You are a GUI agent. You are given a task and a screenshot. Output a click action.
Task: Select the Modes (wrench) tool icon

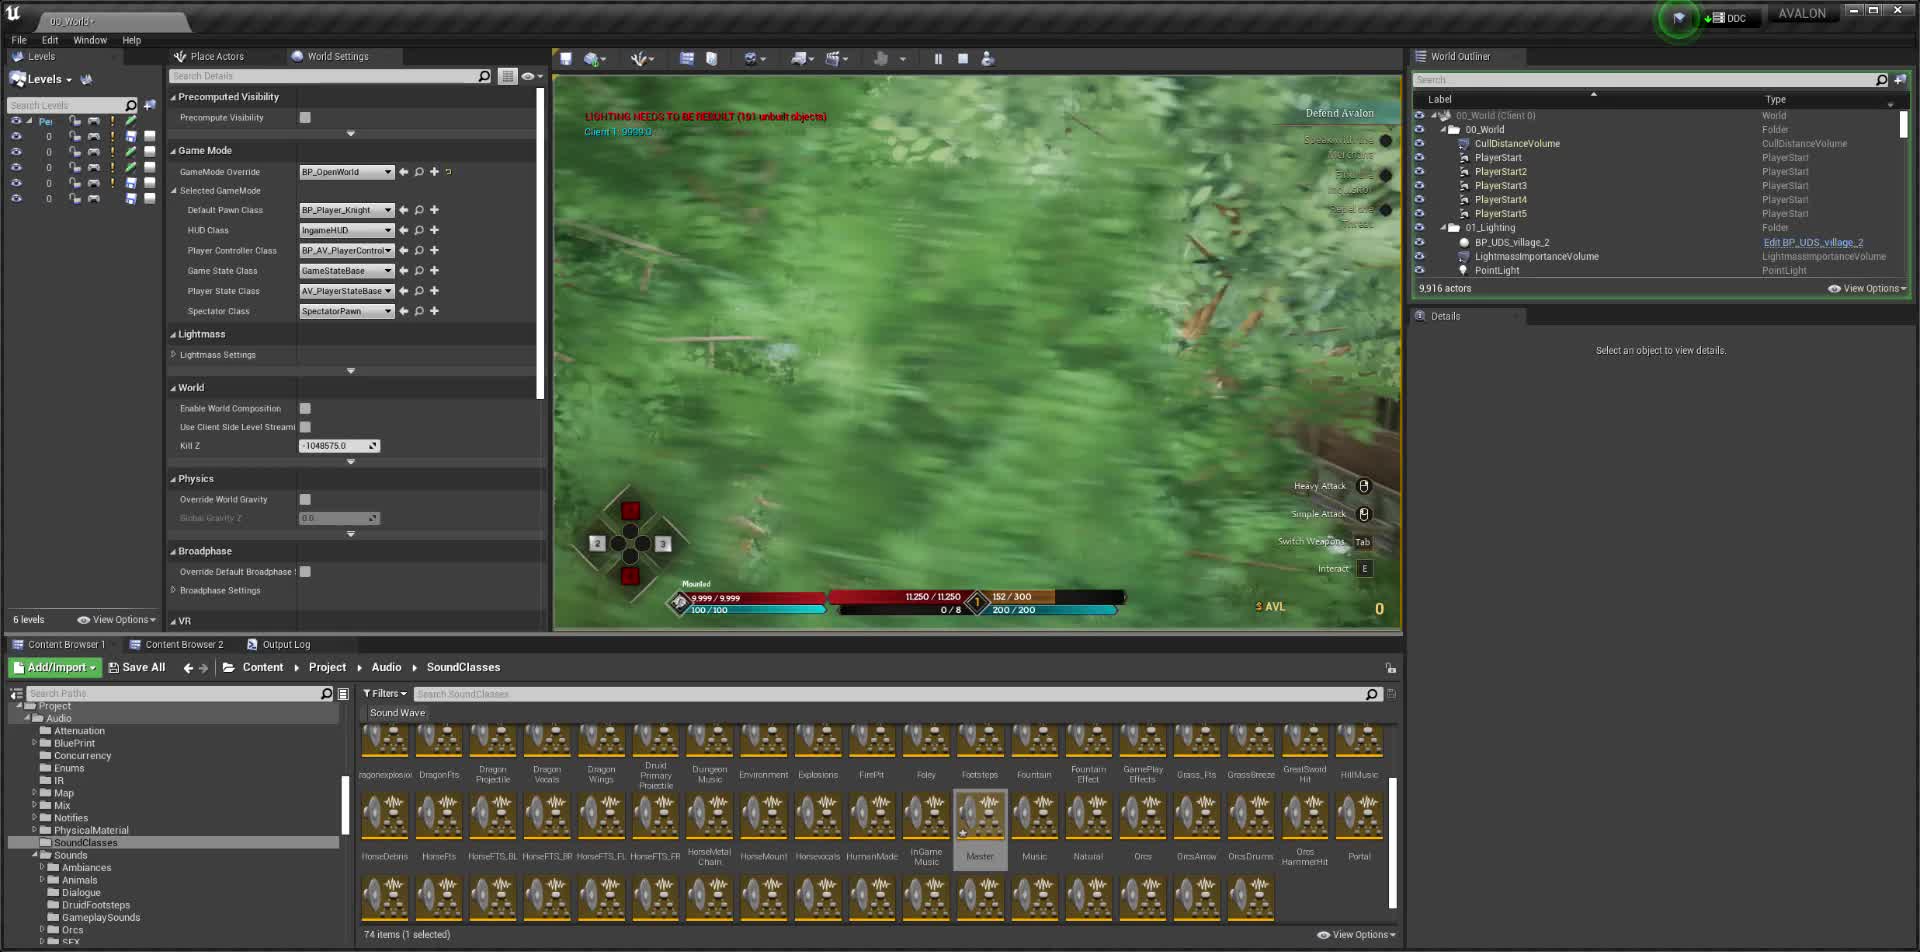coord(638,59)
